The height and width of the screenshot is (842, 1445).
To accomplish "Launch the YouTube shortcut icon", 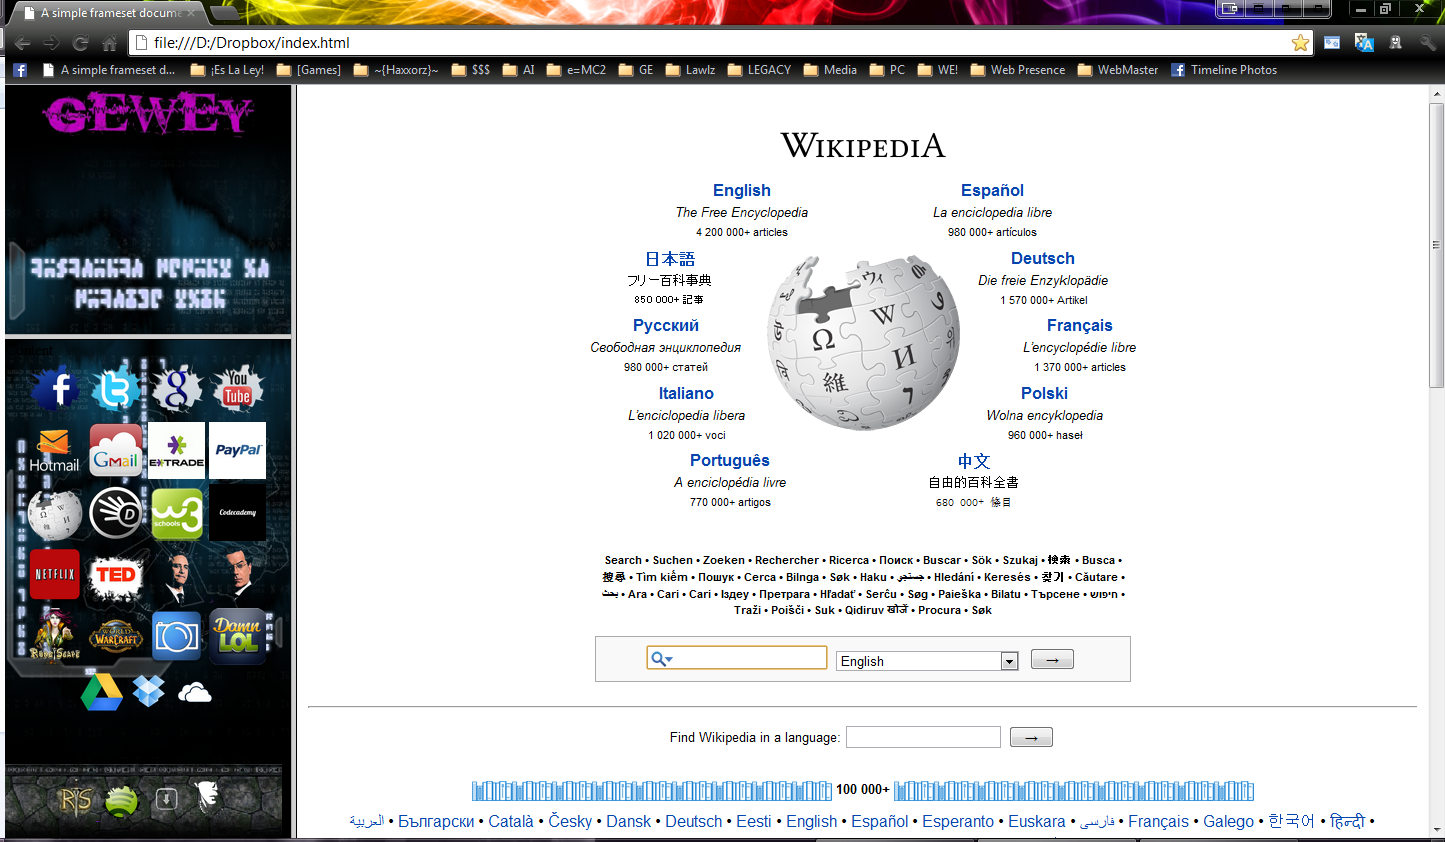I will (237, 388).
